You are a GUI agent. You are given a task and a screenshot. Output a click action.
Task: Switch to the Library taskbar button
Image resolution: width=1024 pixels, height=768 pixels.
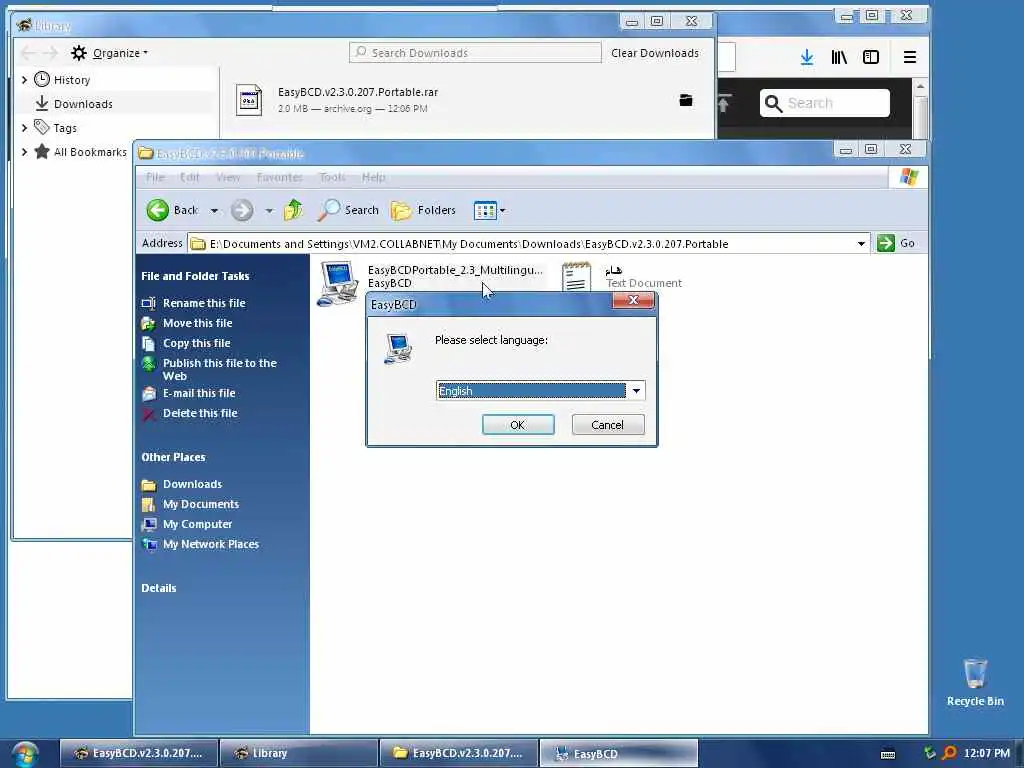click(299, 753)
